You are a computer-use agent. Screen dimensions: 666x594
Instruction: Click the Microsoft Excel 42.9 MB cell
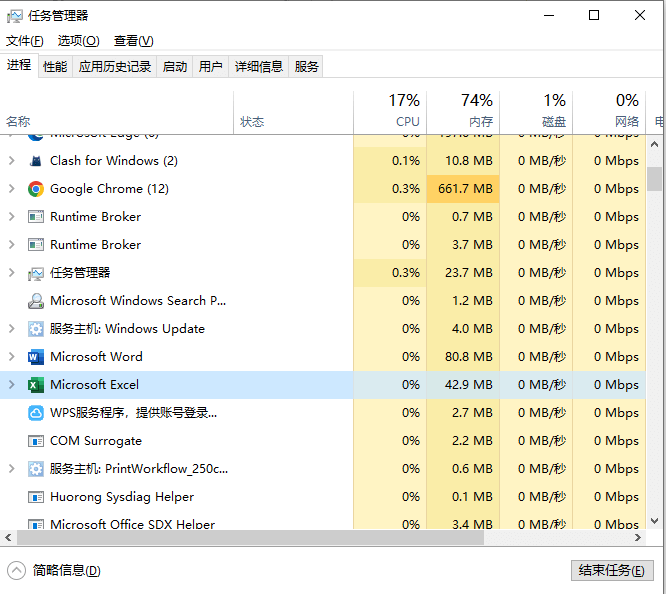463,385
